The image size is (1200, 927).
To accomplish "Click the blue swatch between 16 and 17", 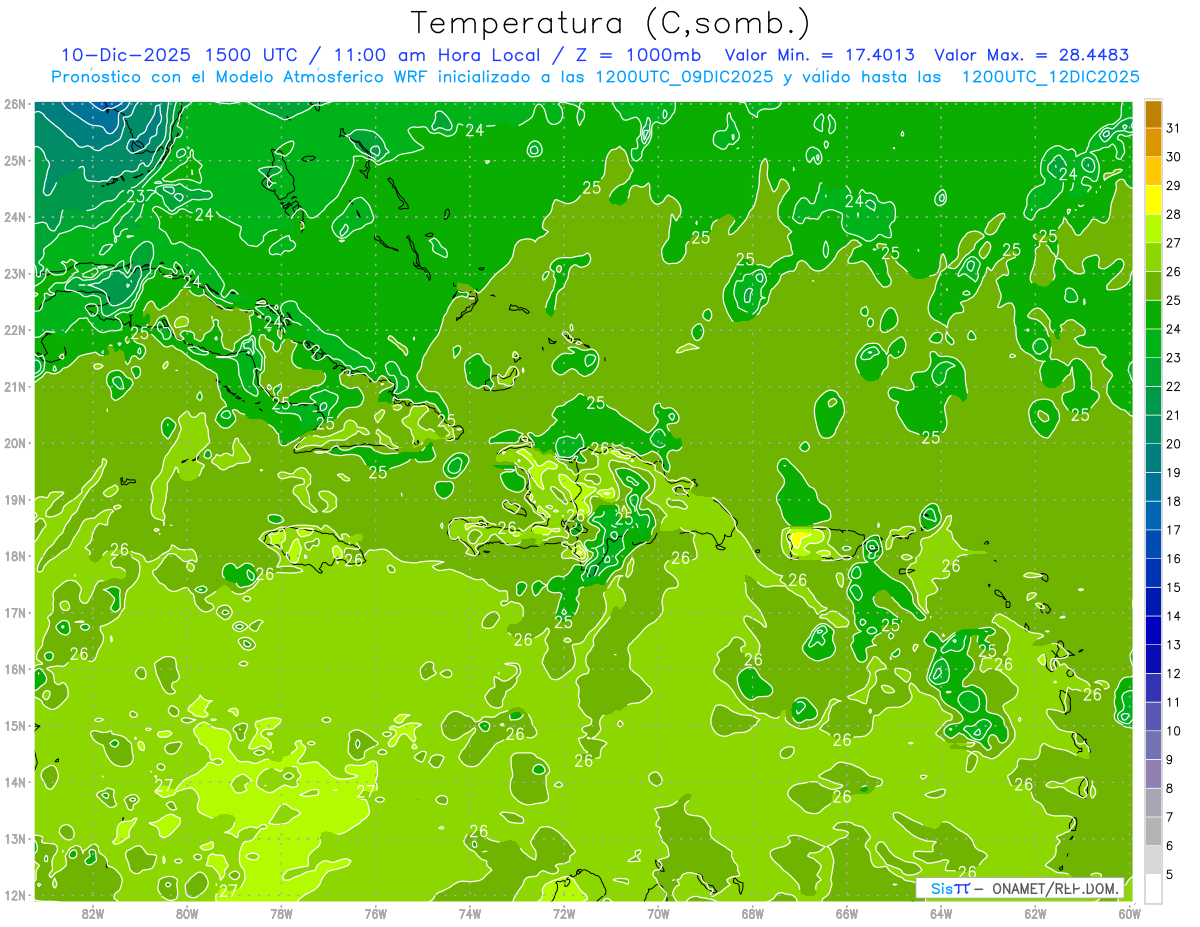I will click(1153, 544).
